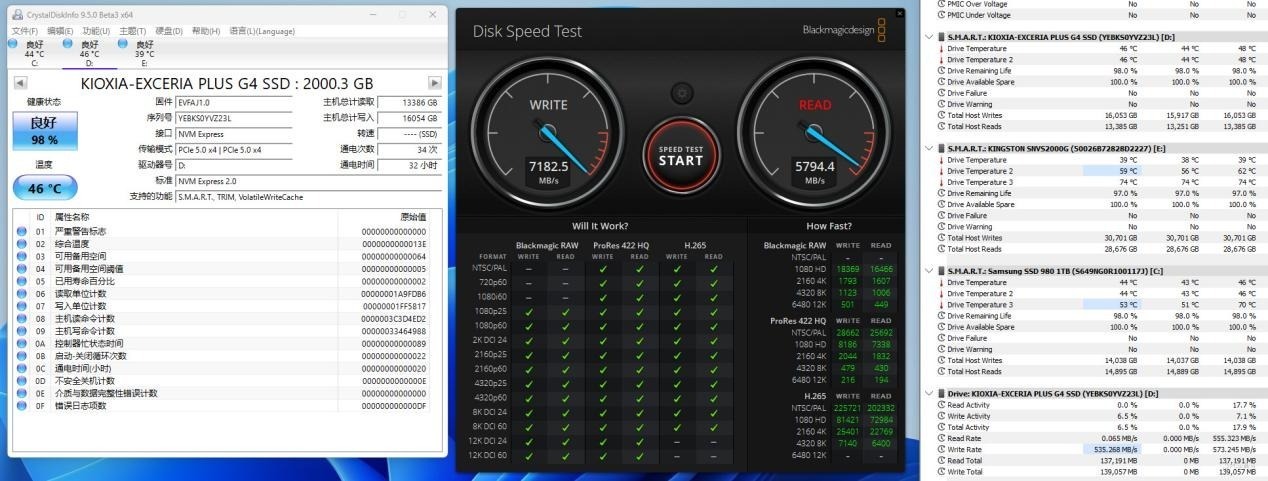Collapse the Samsung SSD 980 1TB S.M.A.R.T. group

tap(932, 271)
